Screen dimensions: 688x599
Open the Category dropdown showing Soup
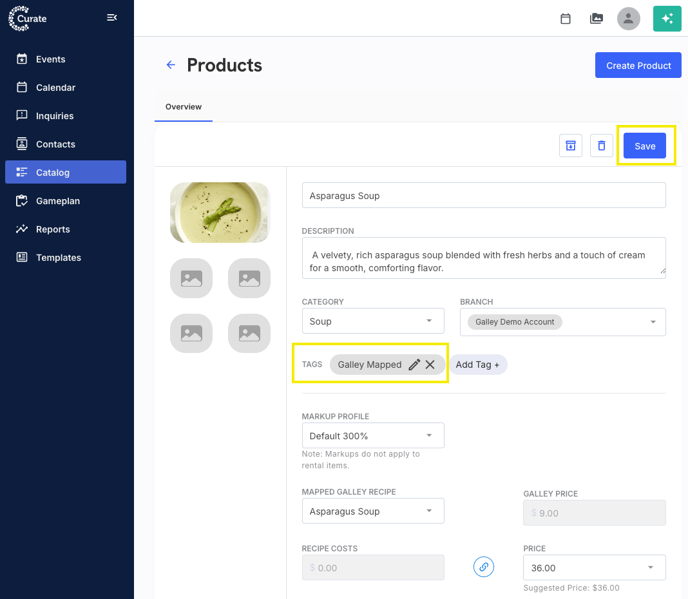pyautogui.click(x=373, y=321)
